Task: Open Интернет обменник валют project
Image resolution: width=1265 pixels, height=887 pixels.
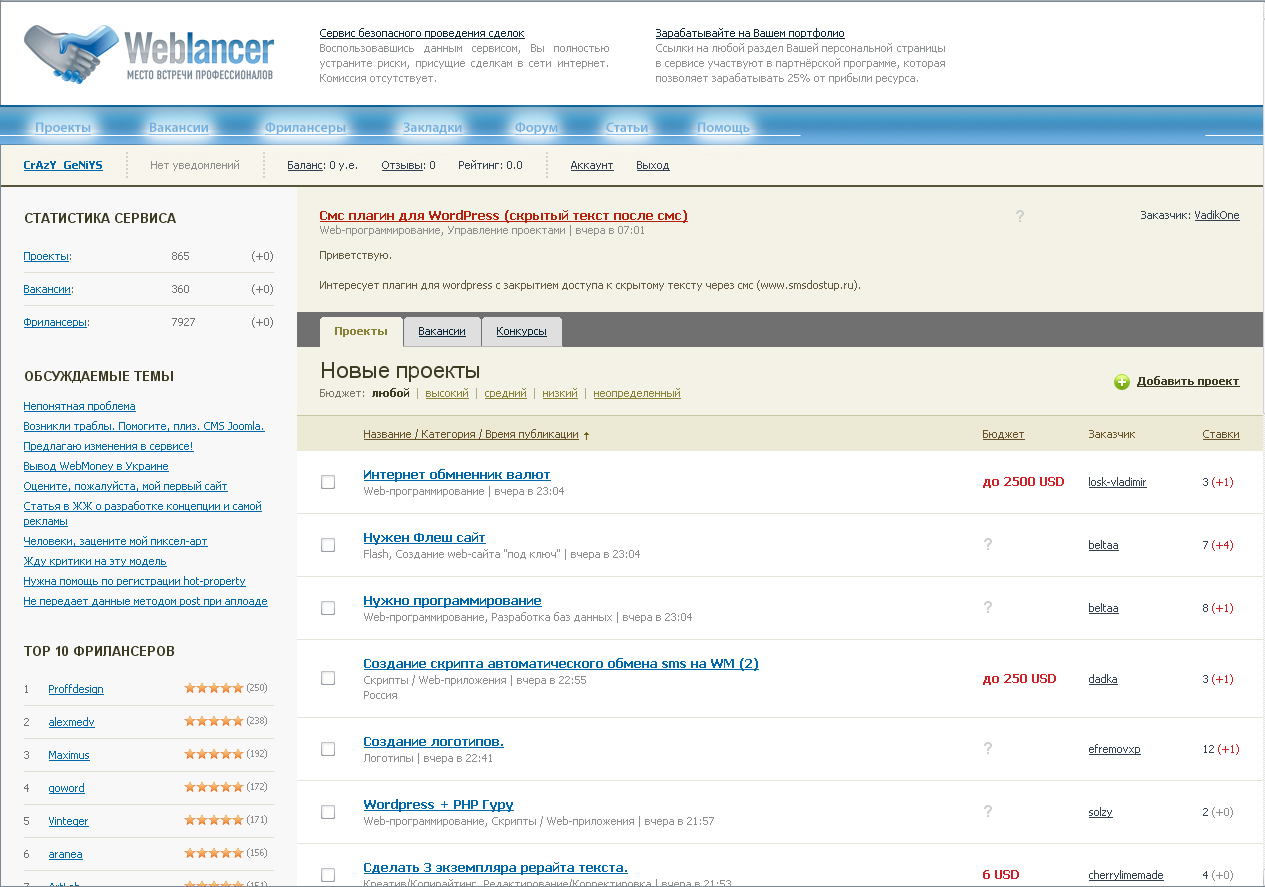Action: point(457,474)
